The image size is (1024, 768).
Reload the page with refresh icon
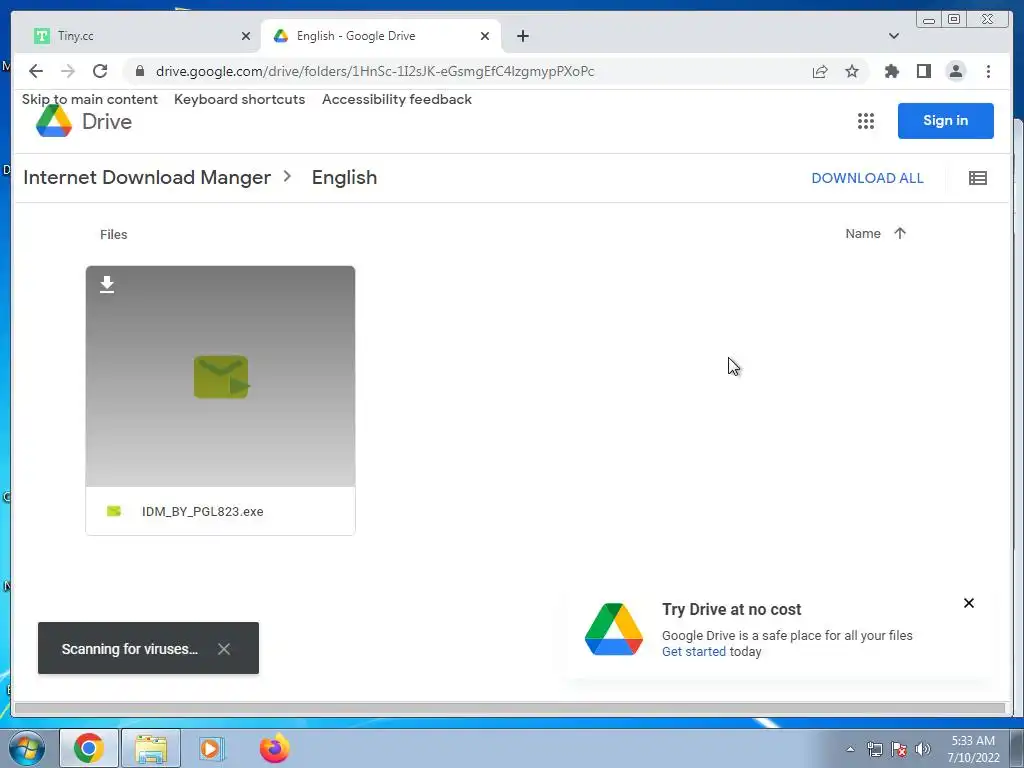coord(100,71)
